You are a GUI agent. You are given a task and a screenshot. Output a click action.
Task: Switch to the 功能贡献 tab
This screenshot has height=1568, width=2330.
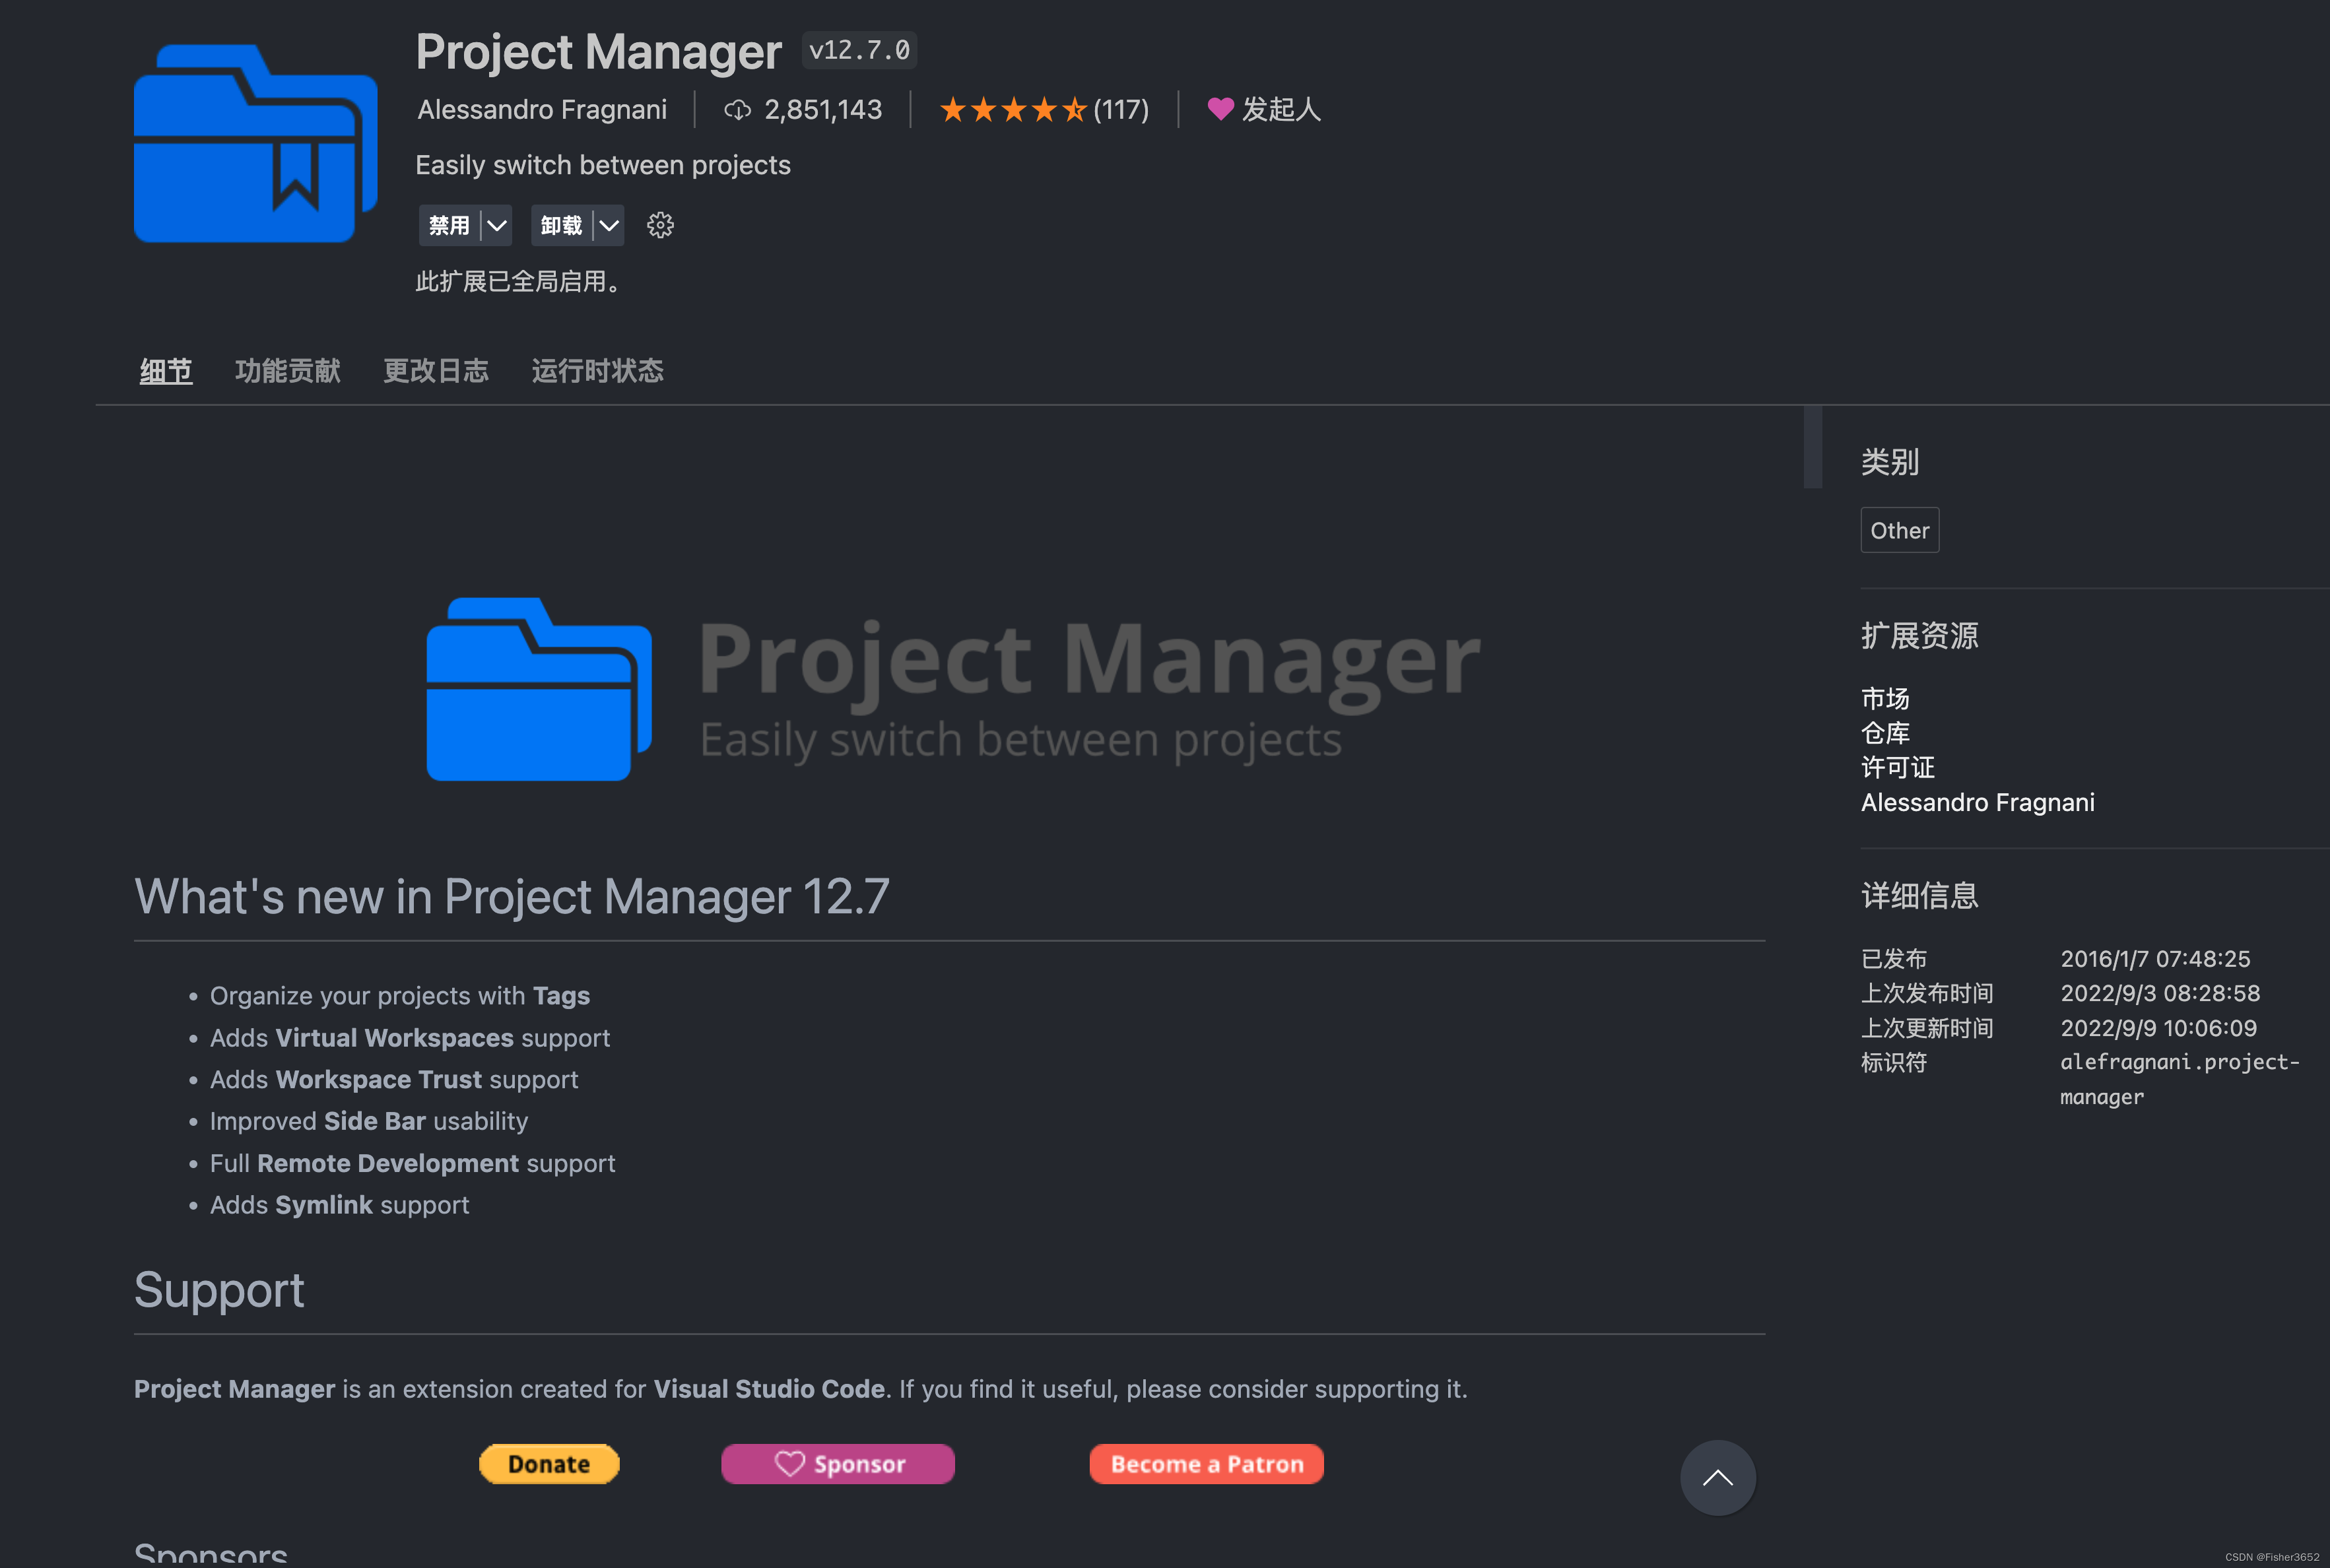coord(288,371)
